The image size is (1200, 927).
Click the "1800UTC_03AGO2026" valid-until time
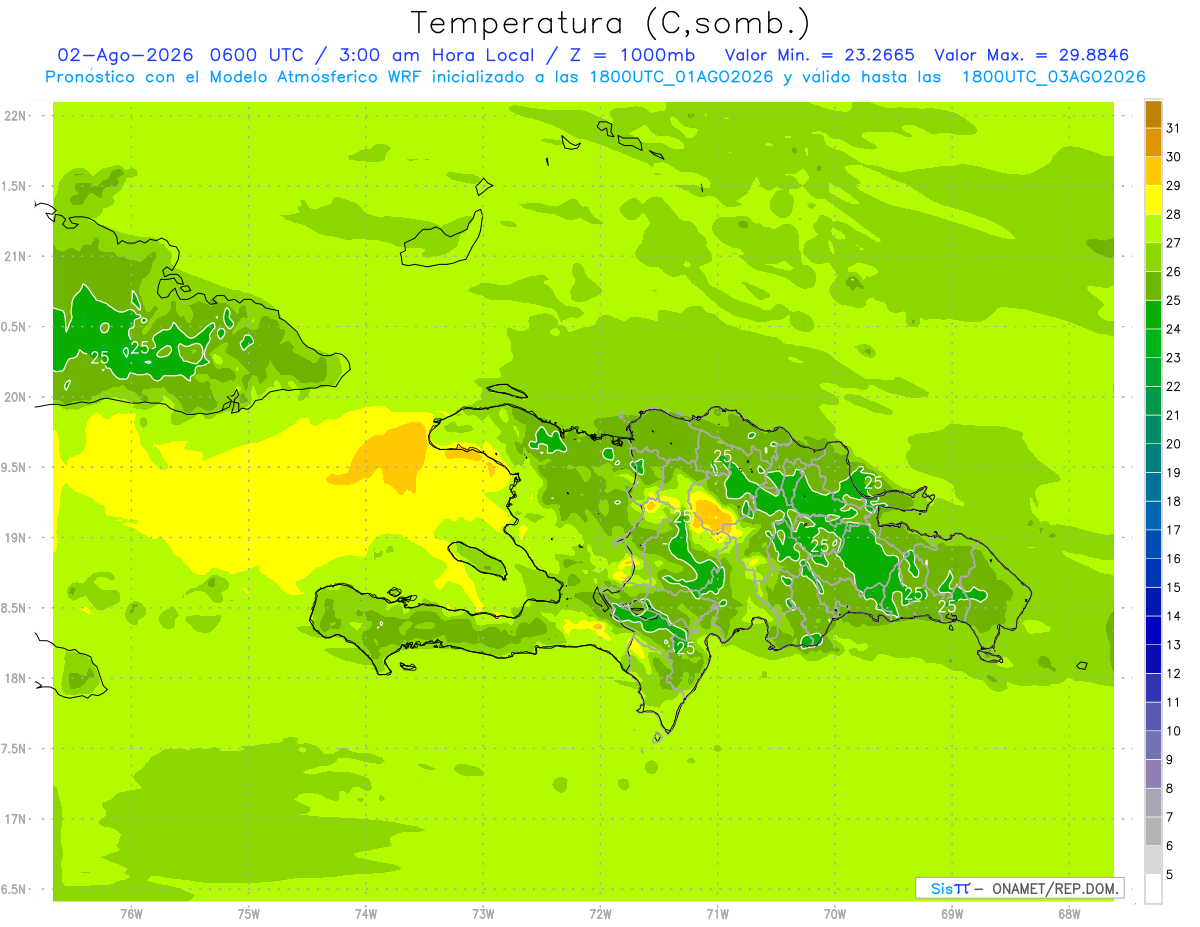pos(1053,77)
